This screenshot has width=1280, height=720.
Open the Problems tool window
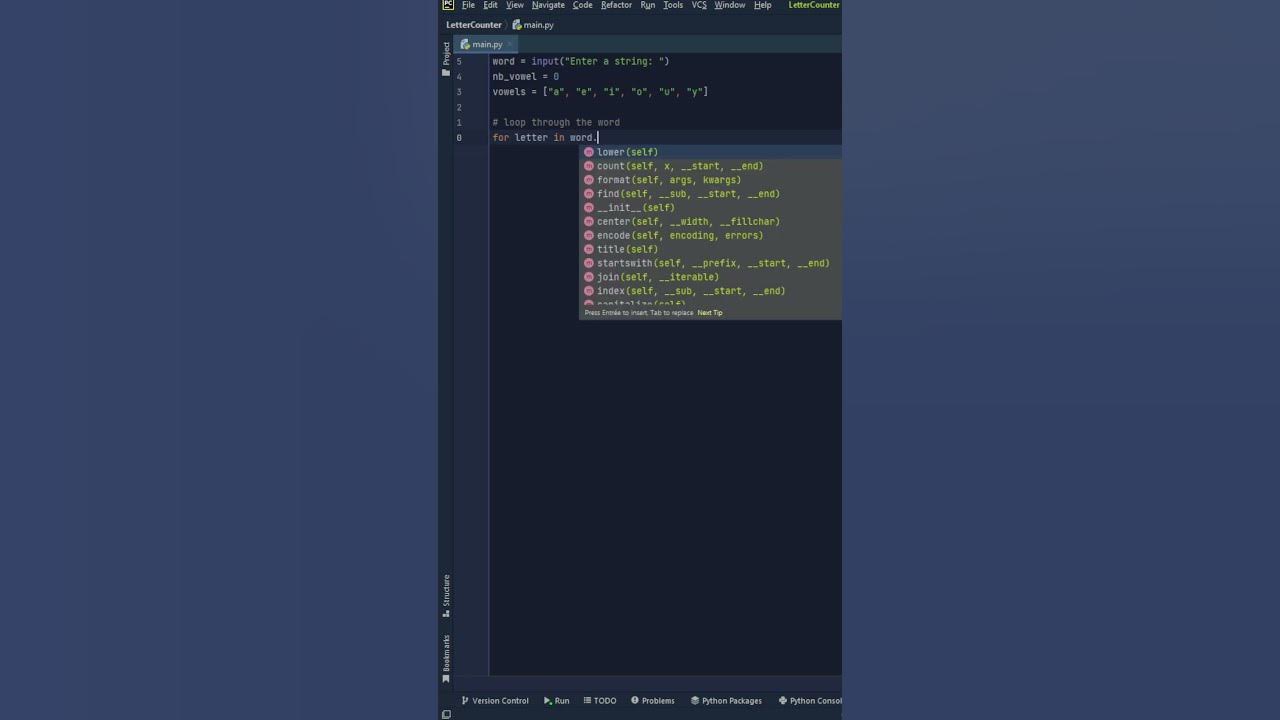point(653,701)
